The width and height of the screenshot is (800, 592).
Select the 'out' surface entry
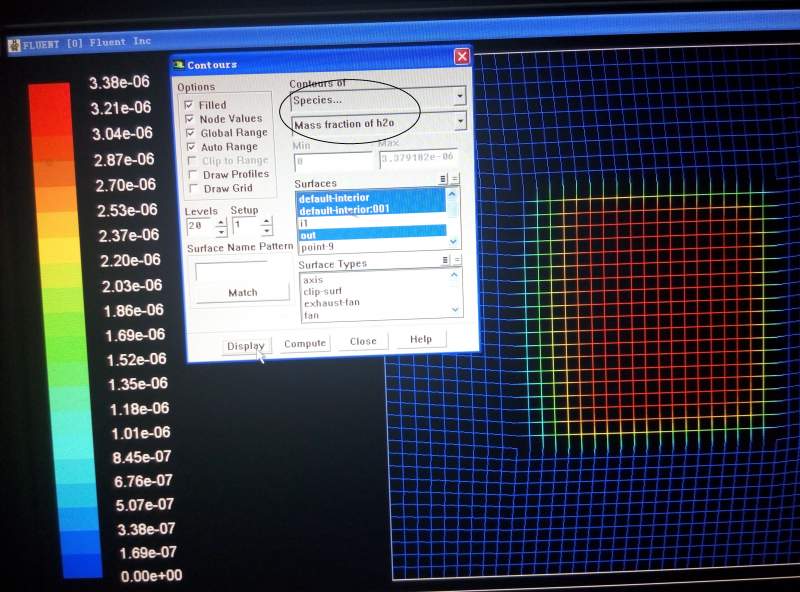[371, 235]
